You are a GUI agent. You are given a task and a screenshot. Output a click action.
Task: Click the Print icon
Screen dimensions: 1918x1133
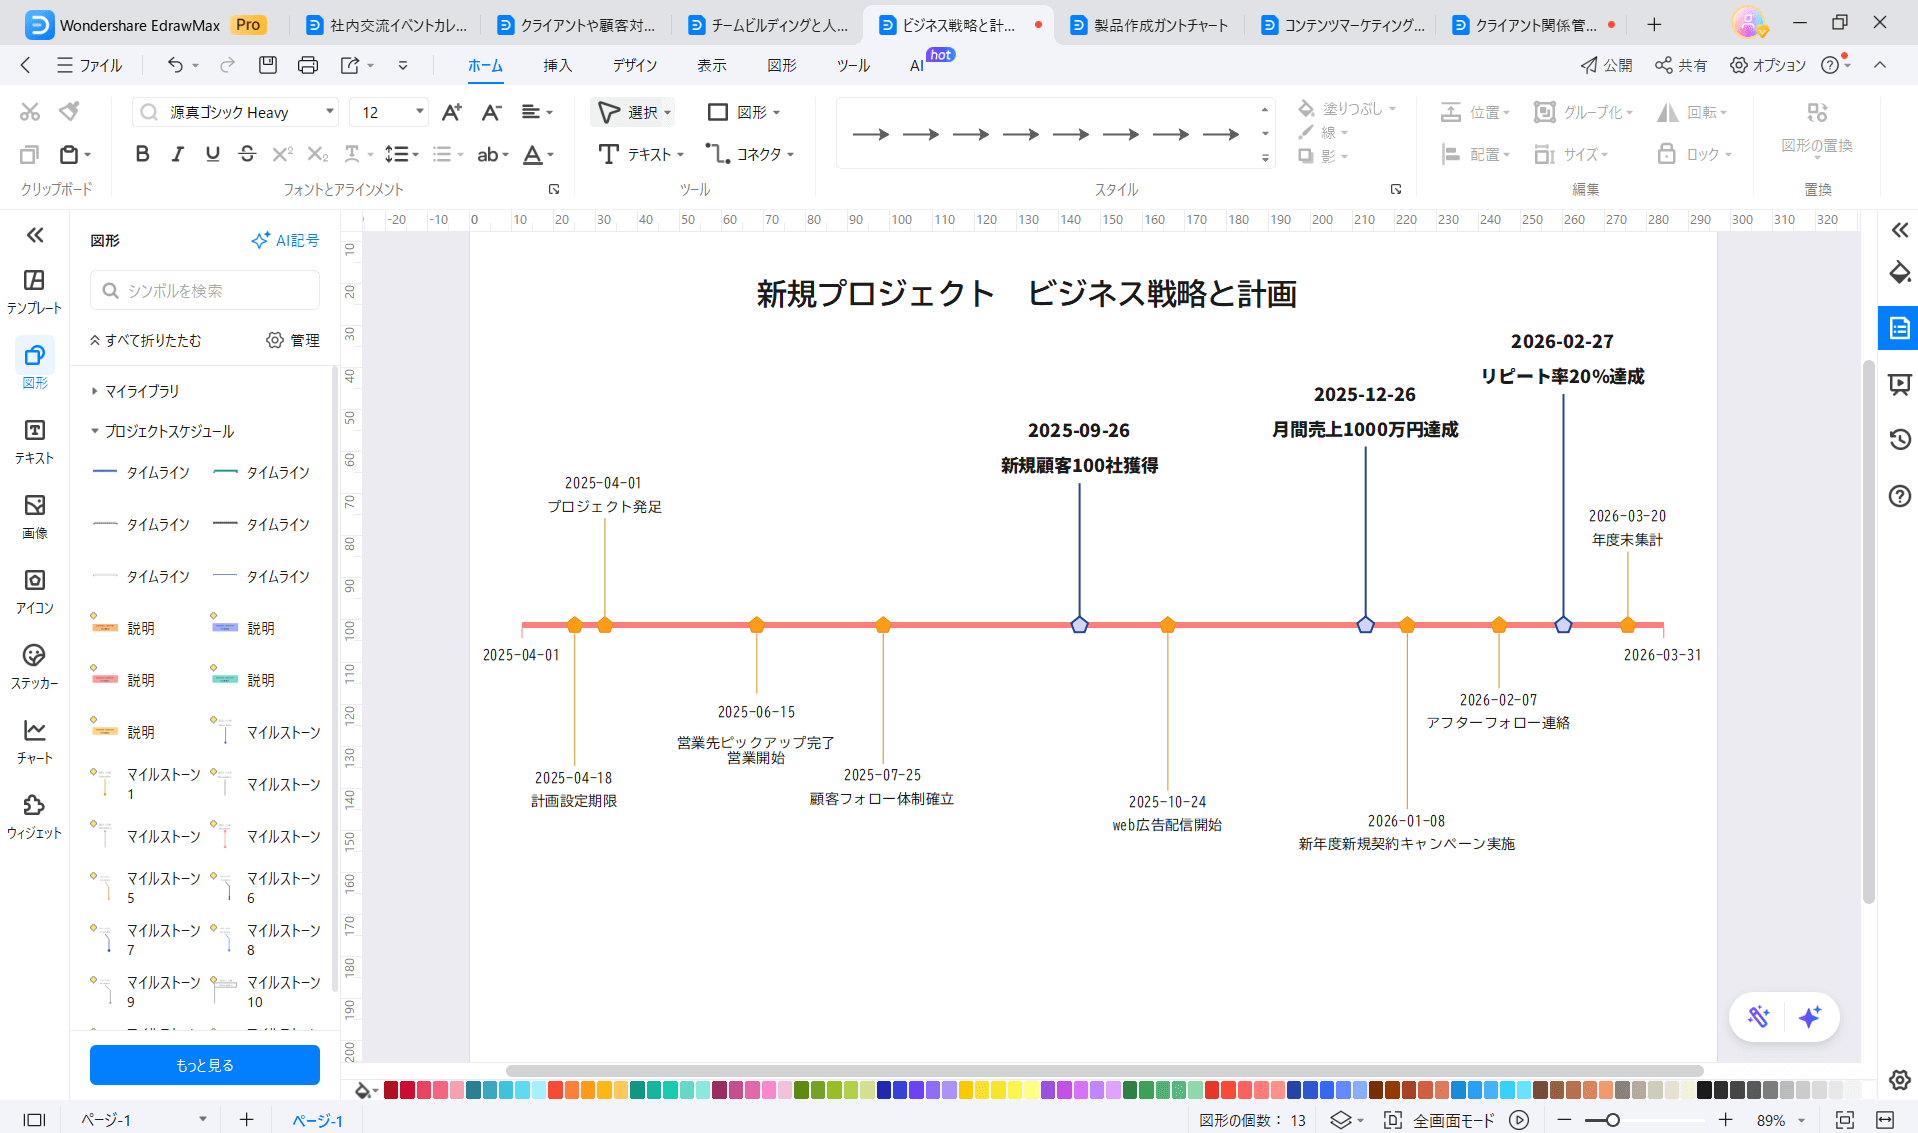pos(307,65)
